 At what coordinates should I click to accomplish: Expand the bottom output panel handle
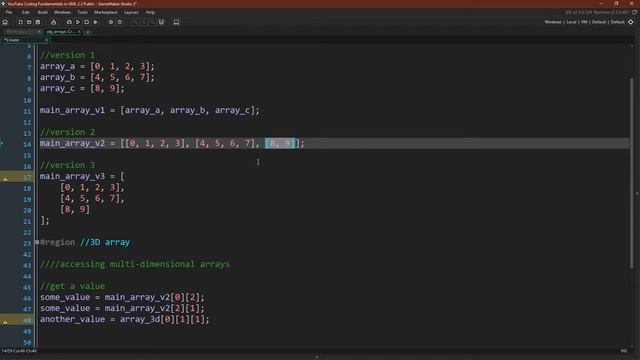click(x=317, y=357)
